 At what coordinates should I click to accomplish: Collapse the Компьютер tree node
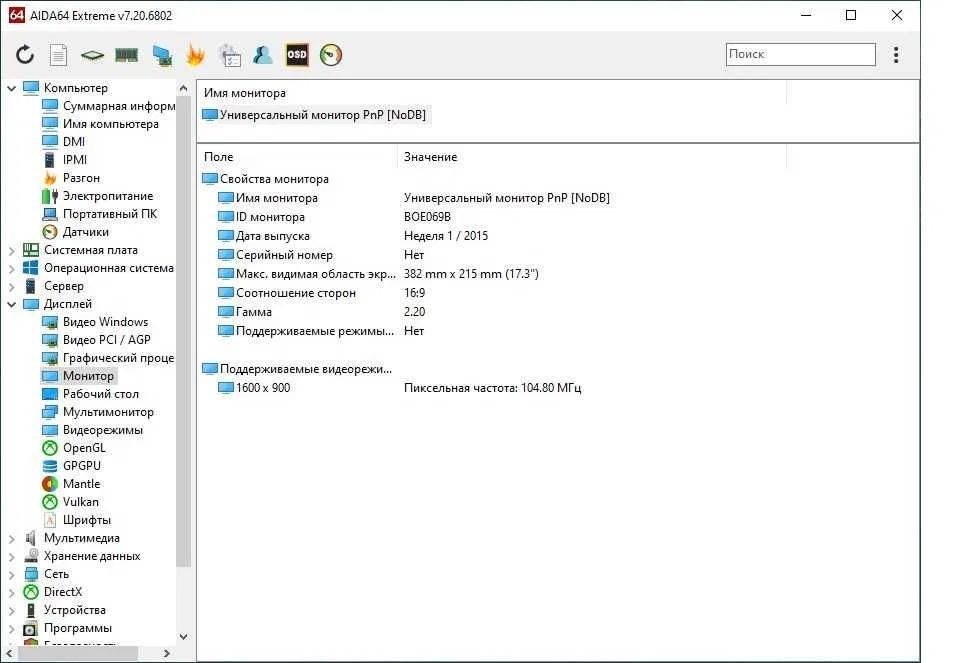(x=11, y=88)
